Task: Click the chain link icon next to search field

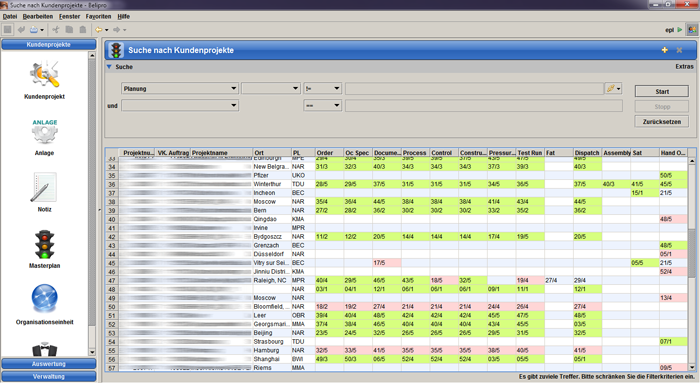Action: click(x=610, y=88)
